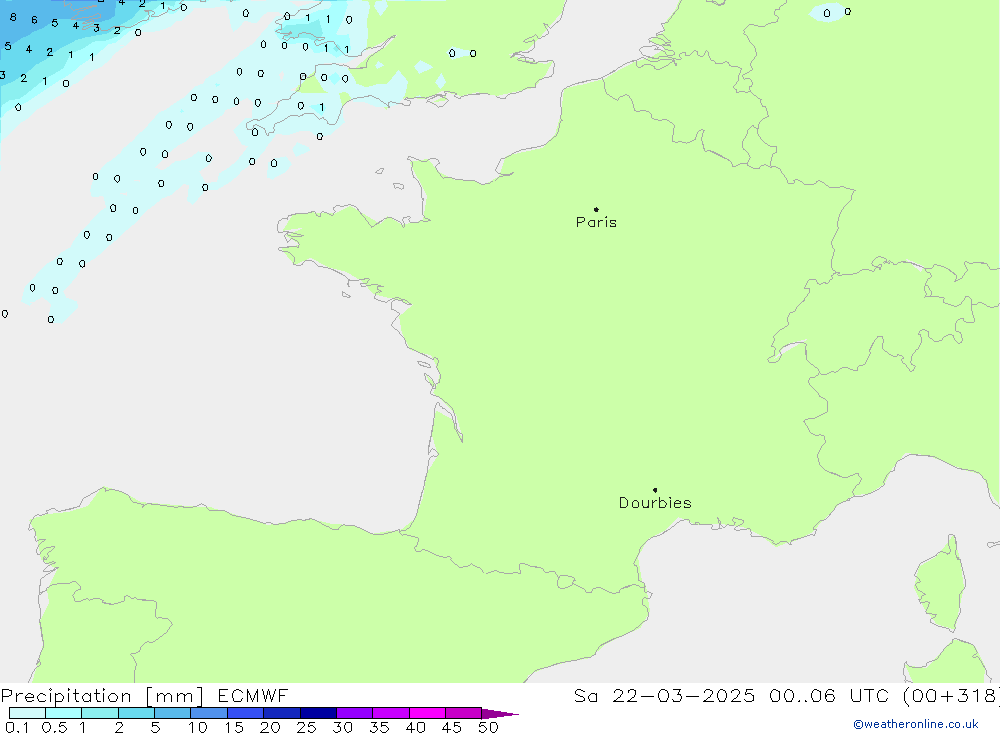The width and height of the screenshot is (1000, 733).
Task: Click the '(00+318)' forecast offset text
Action: 951,696
